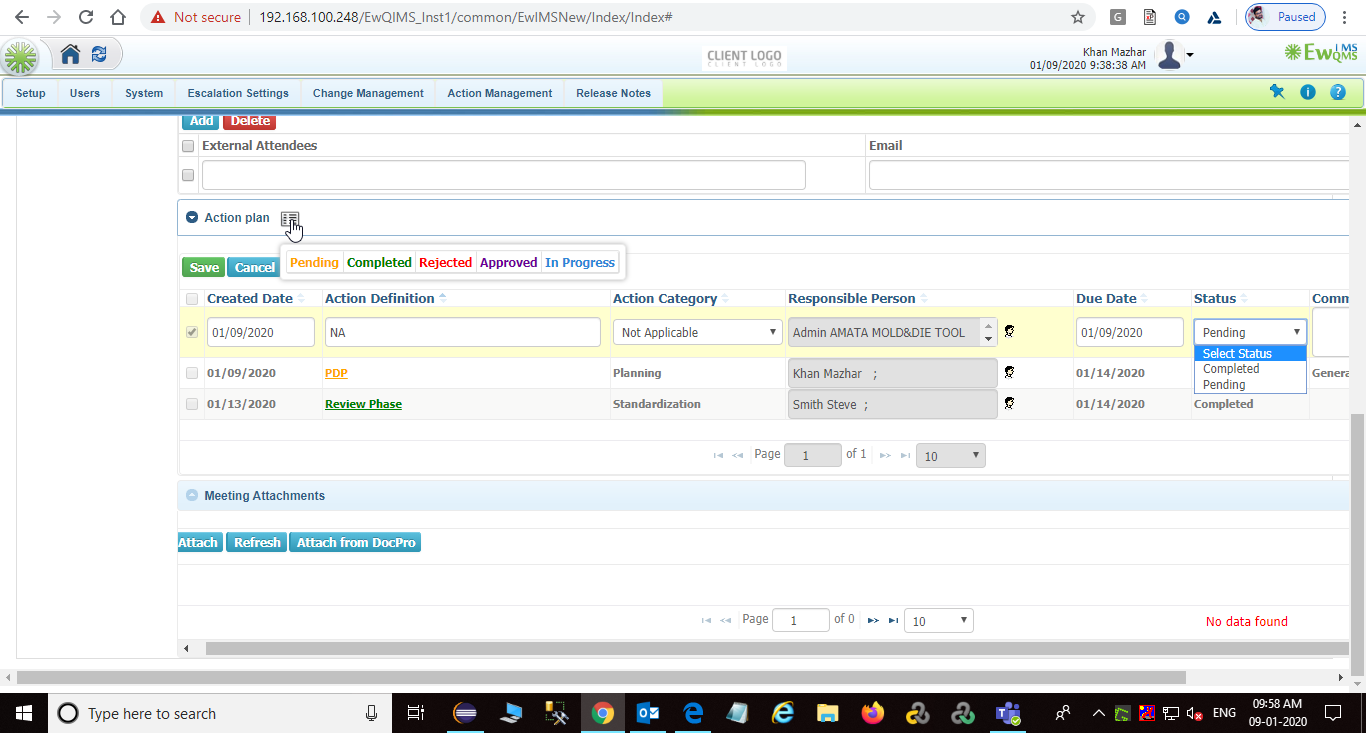Viewport: 1366px width, 733px height.
Task: Click the Created Date input field
Action: coord(261,332)
